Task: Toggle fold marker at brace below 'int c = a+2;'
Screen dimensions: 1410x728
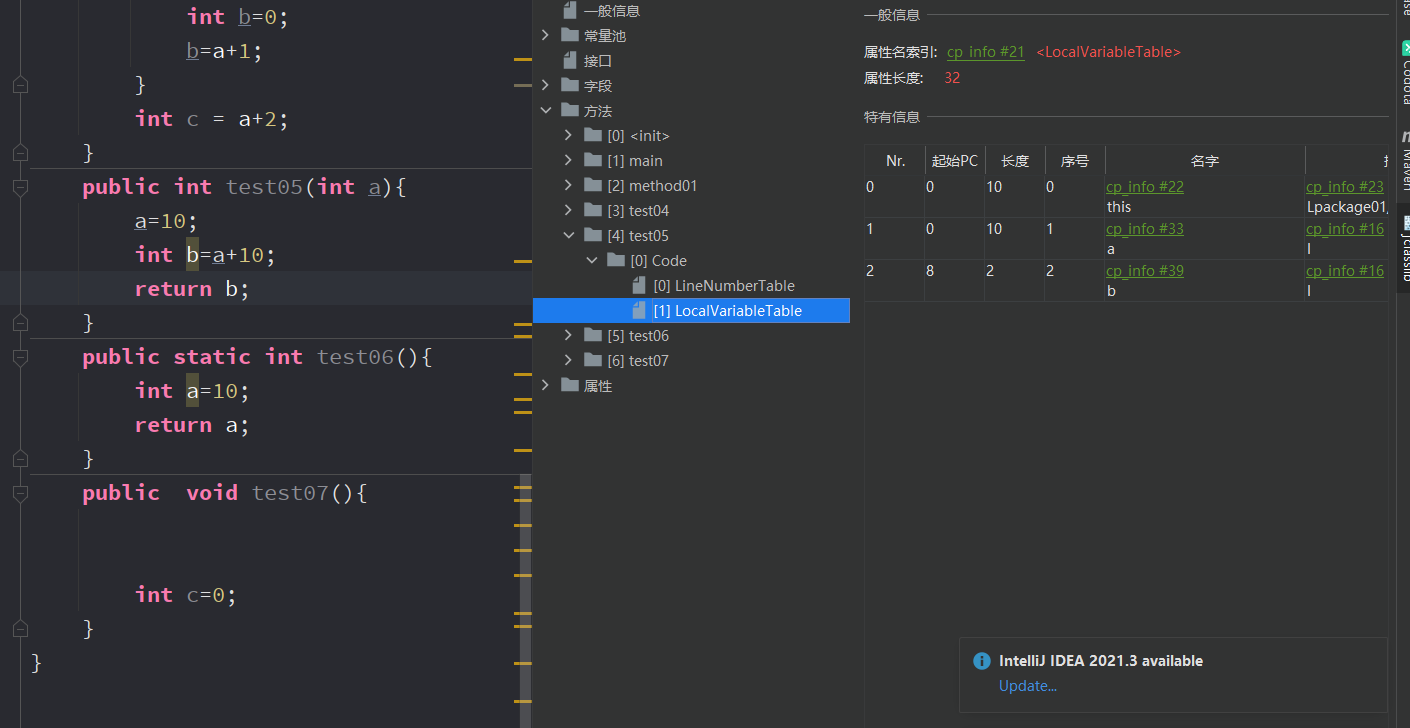Action: click(x=20, y=153)
